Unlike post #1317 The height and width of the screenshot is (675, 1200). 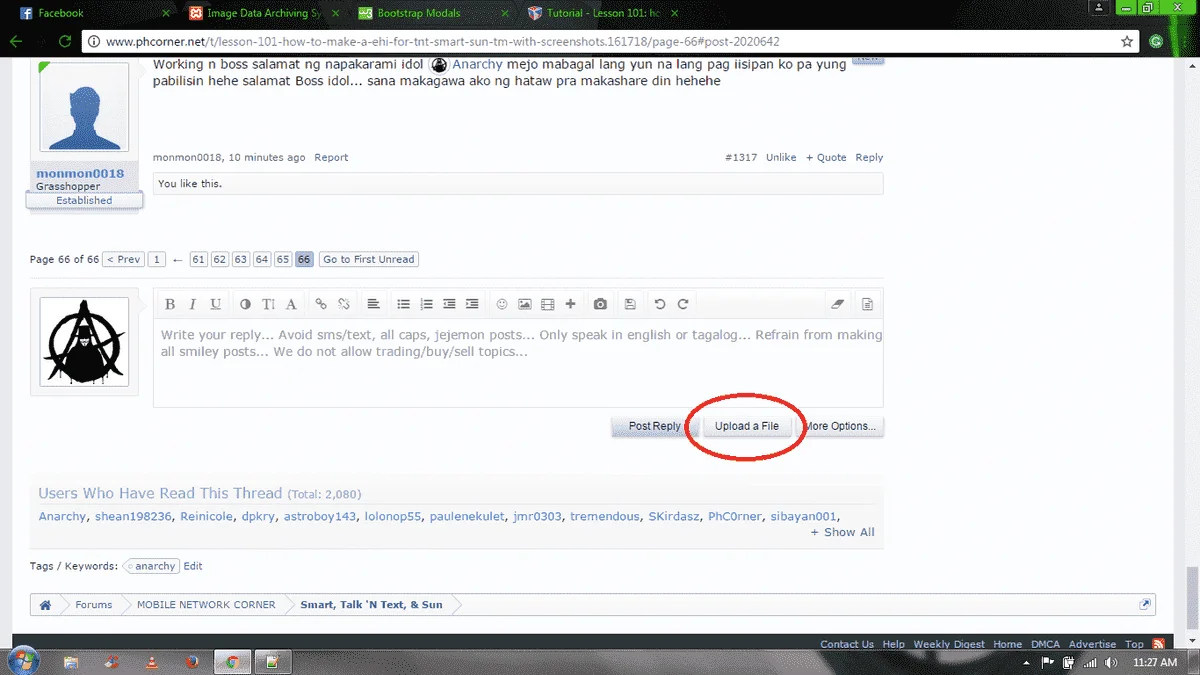781,157
